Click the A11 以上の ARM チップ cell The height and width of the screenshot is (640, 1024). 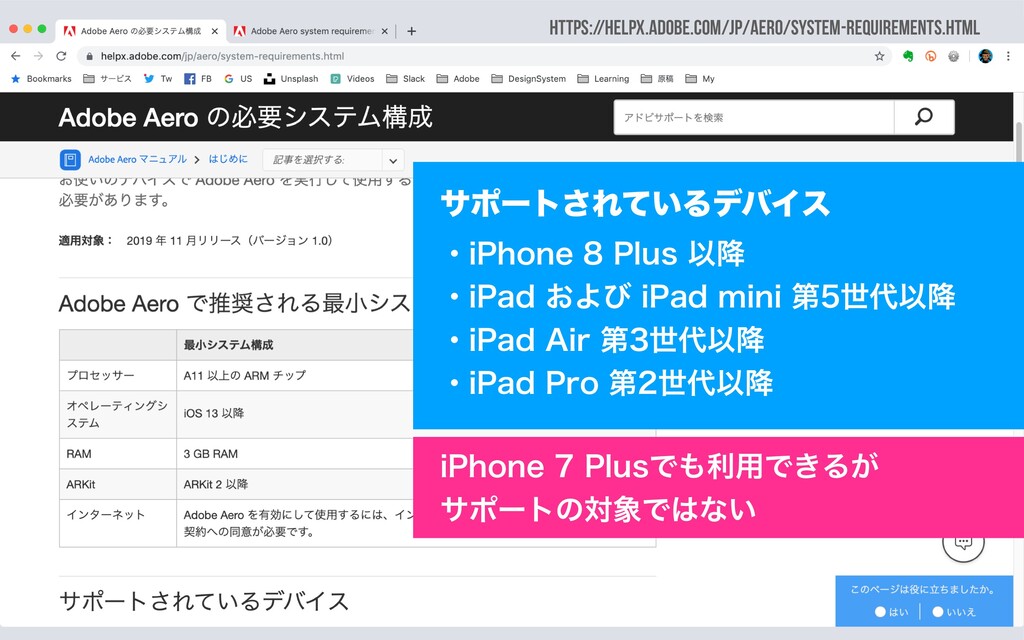(x=244, y=376)
